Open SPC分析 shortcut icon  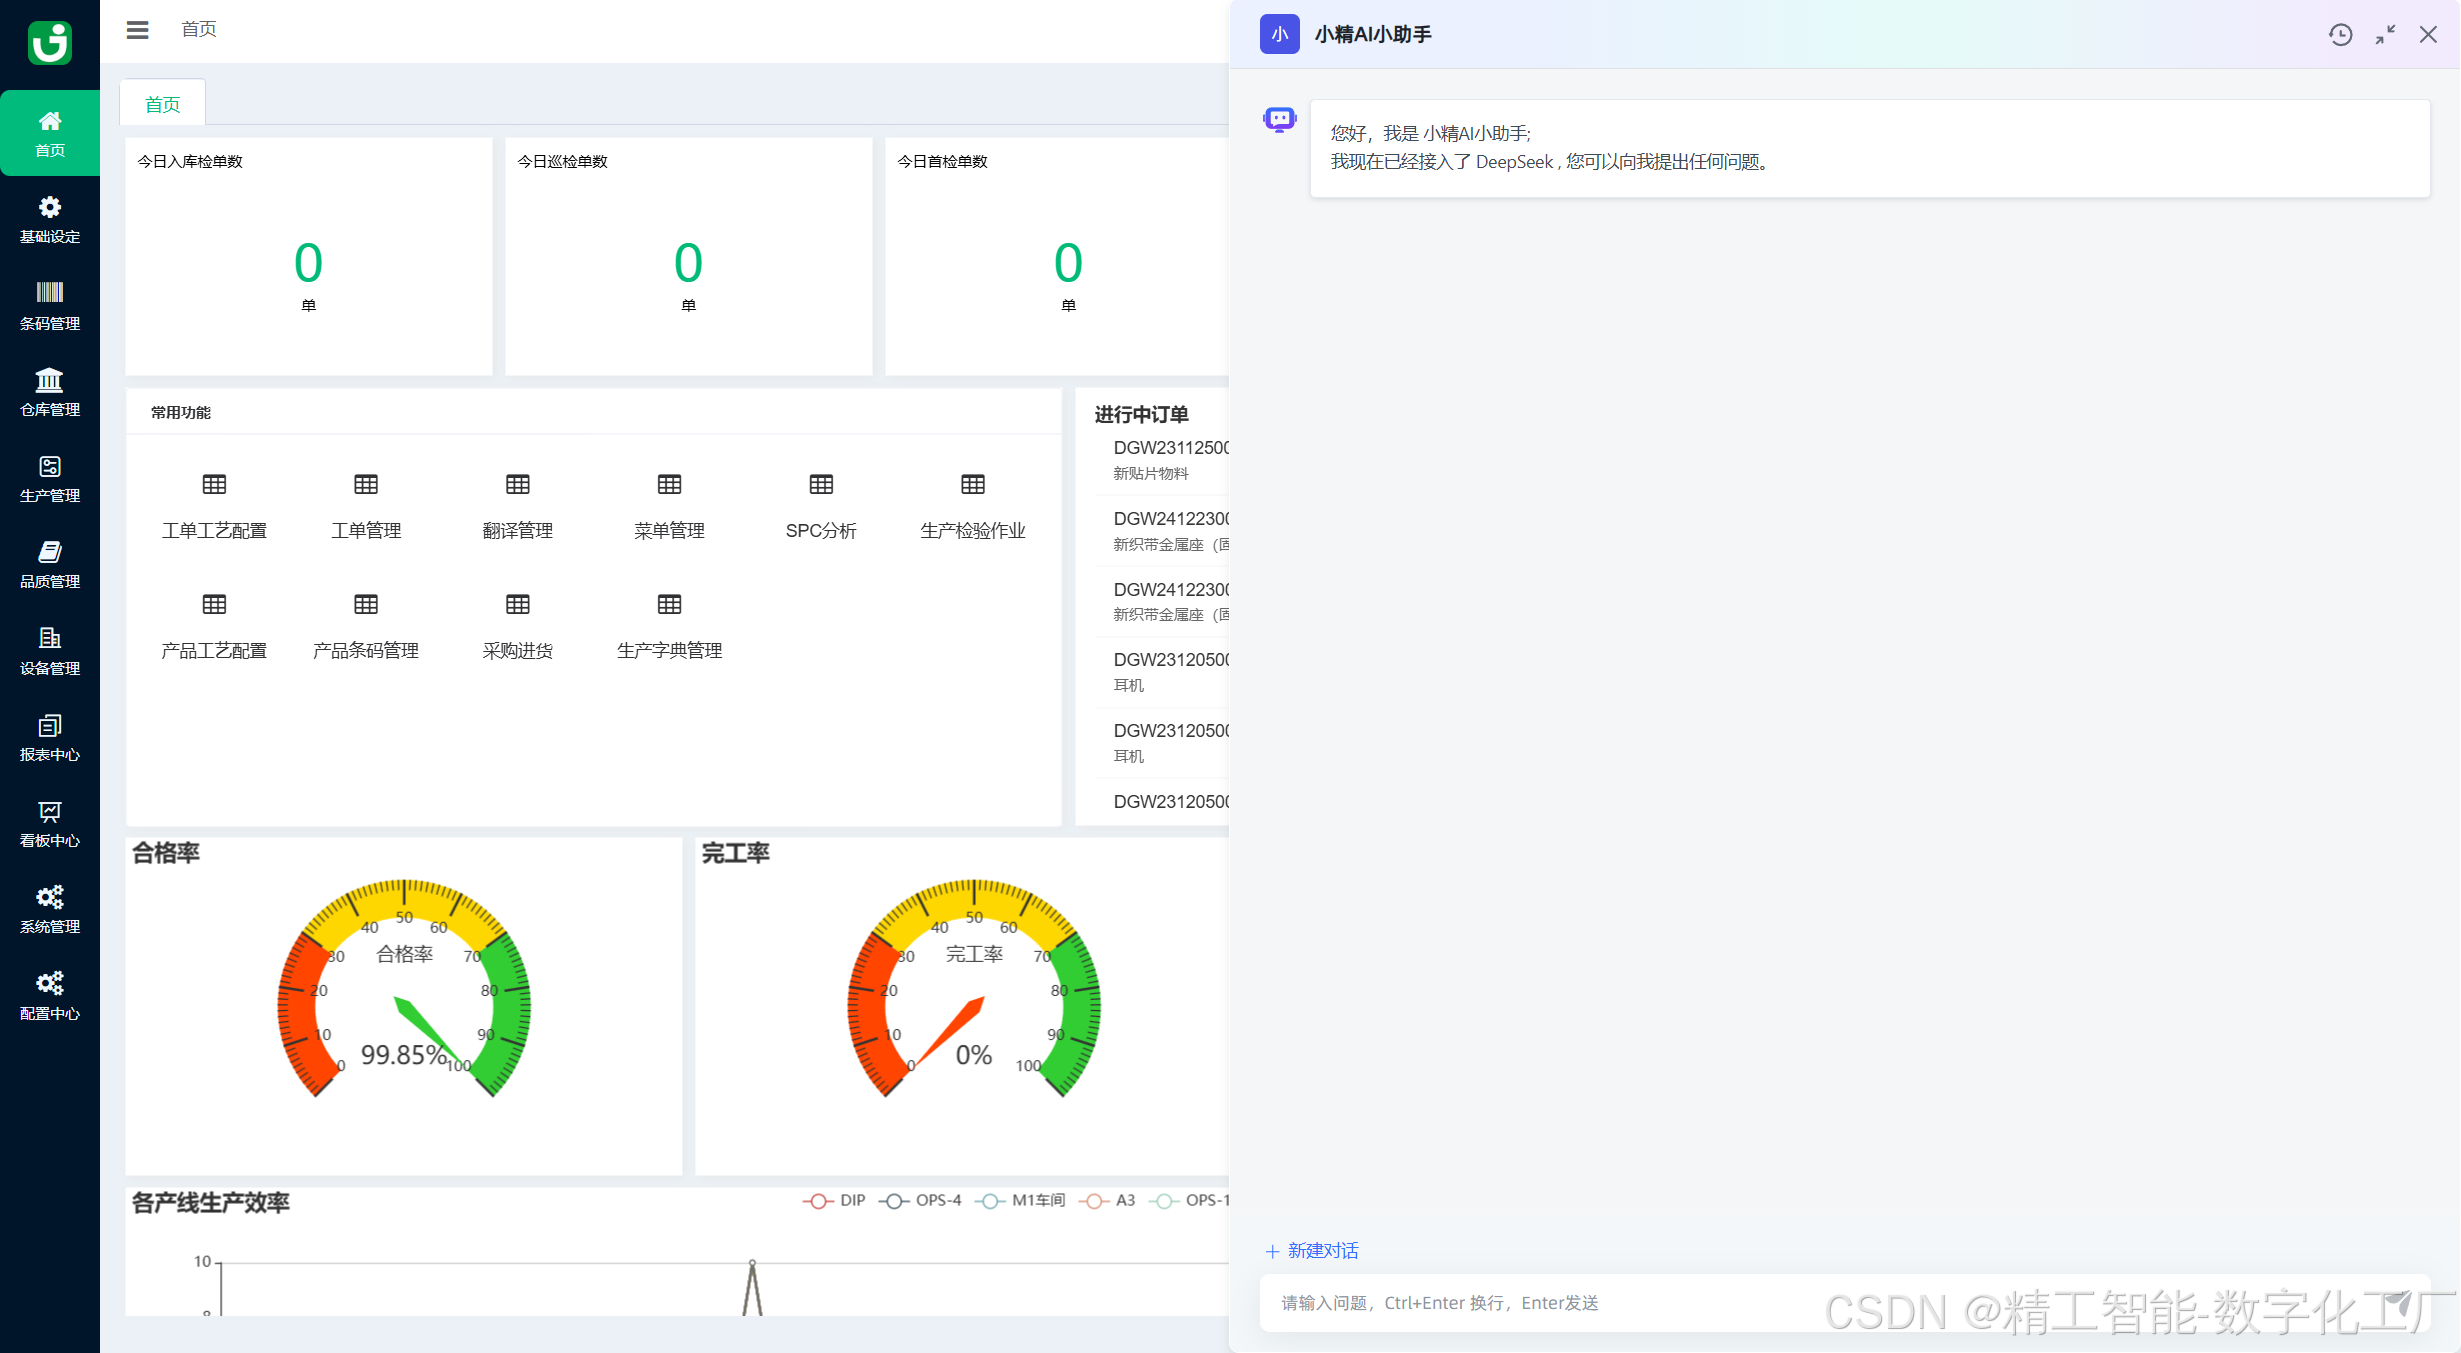pyautogui.click(x=821, y=485)
